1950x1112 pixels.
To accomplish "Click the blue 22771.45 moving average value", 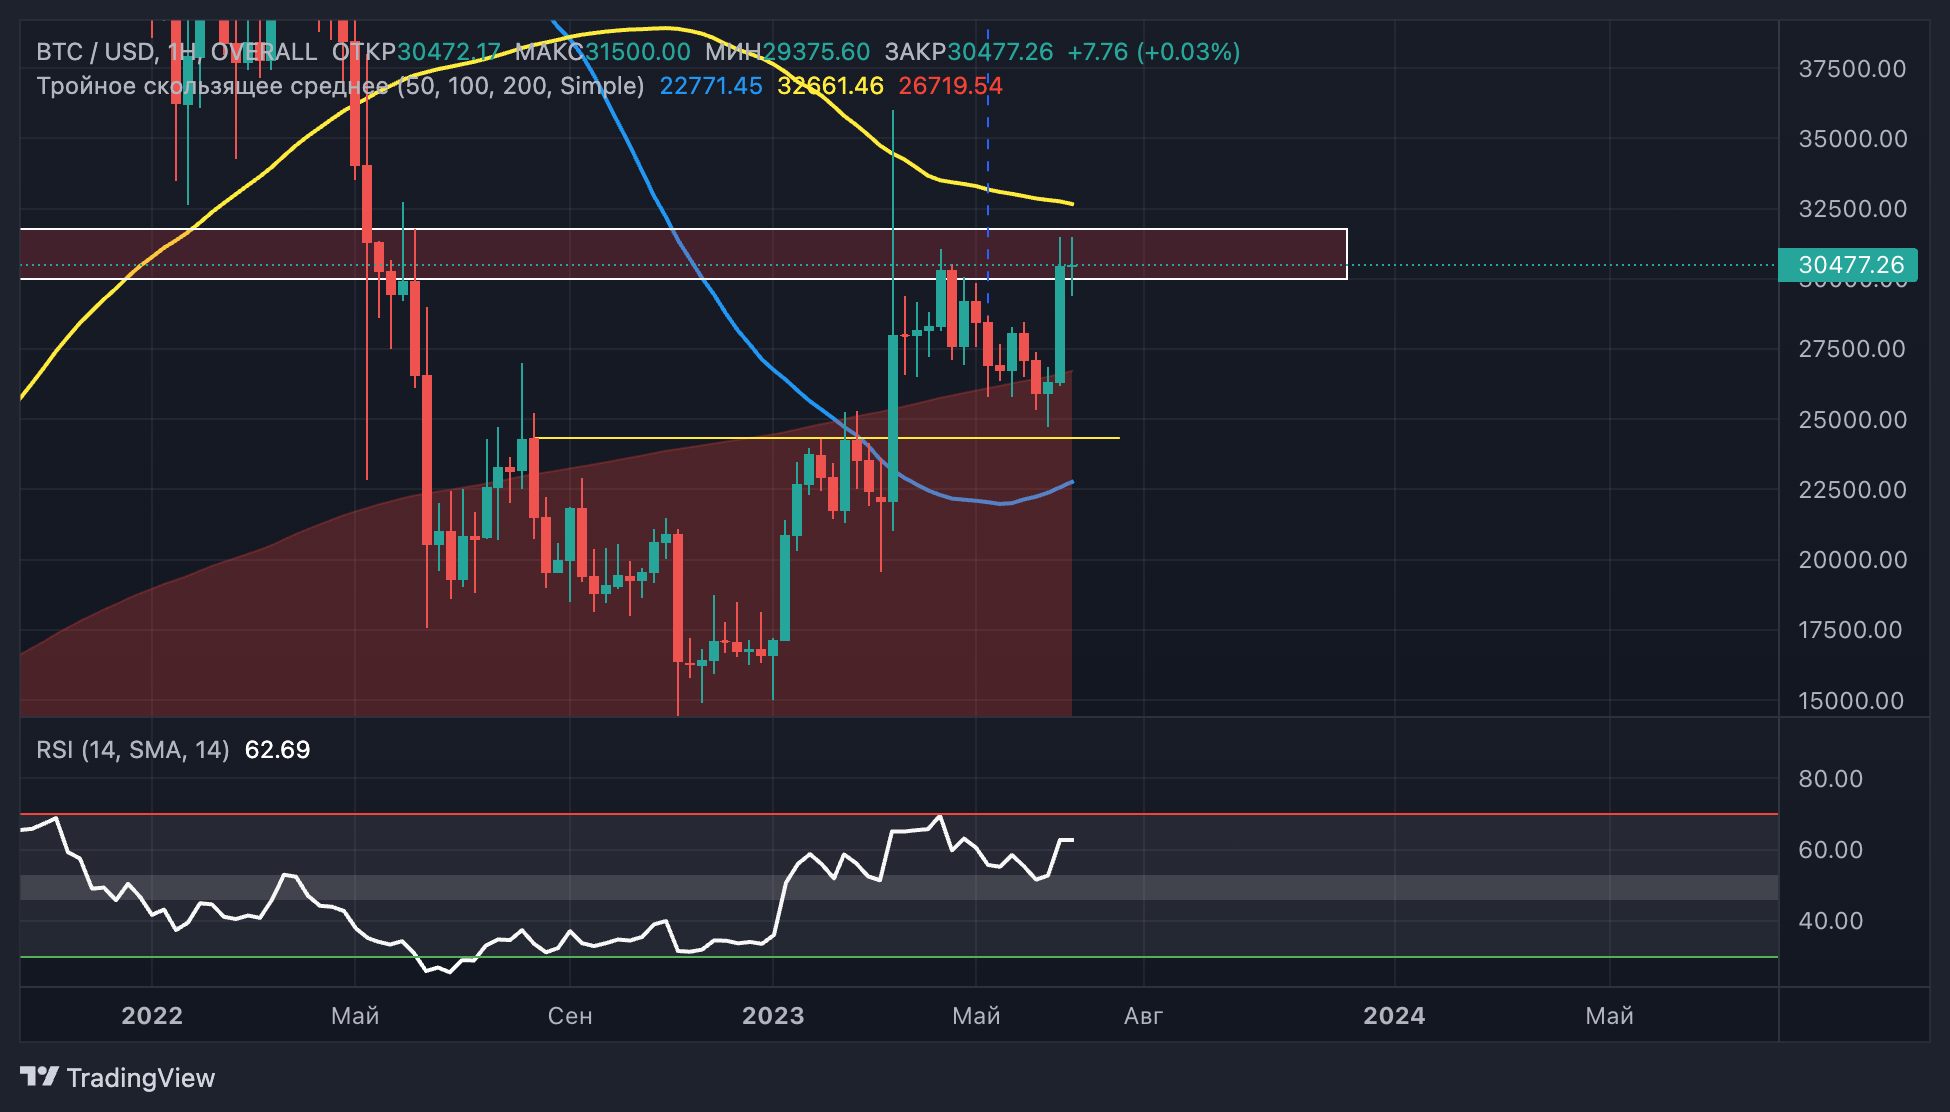I will coord(711,86).
